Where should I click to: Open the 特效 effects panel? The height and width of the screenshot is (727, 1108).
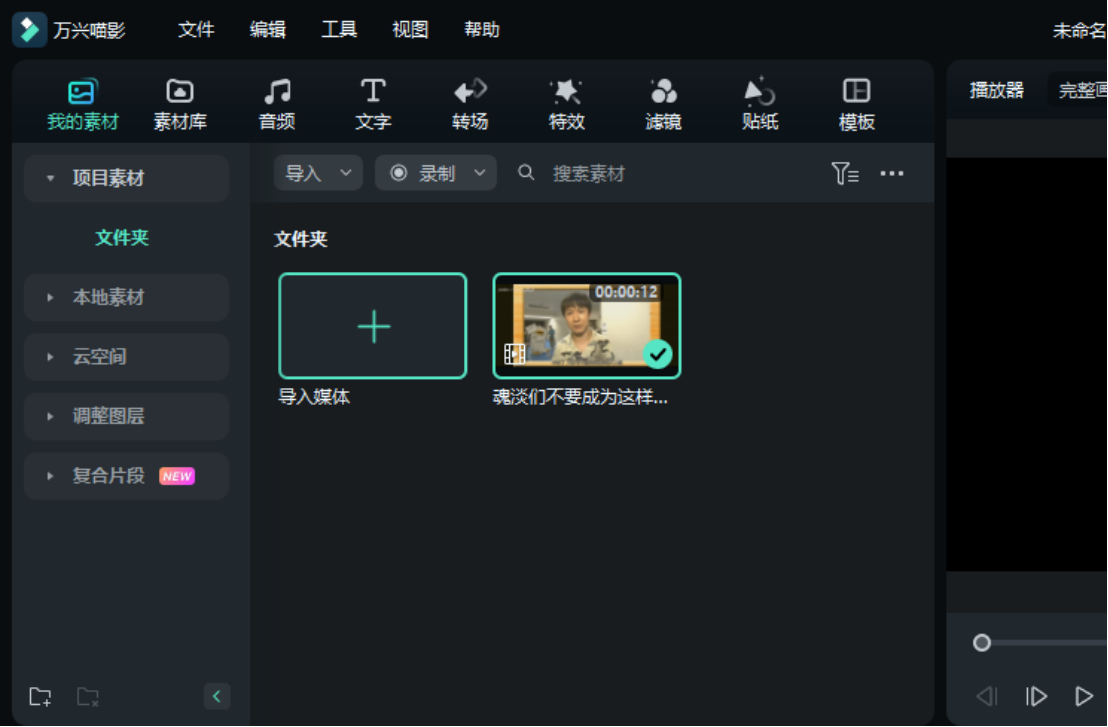tap(566, 103)
